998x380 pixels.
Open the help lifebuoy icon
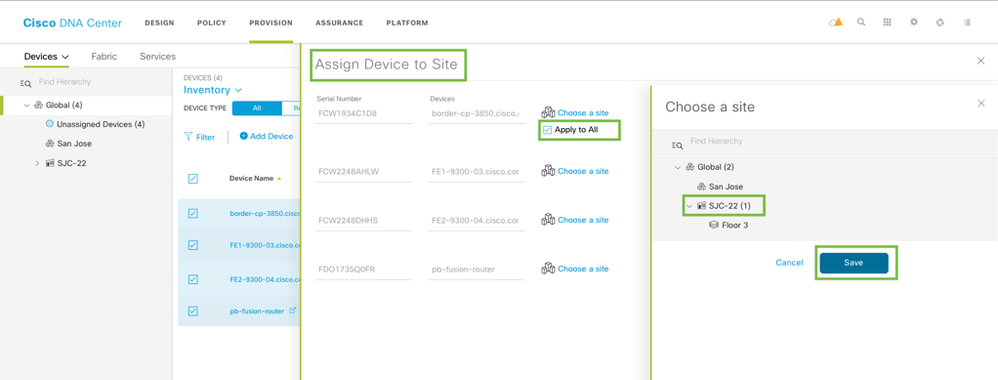pyautogui.click(x=940, y=22)
